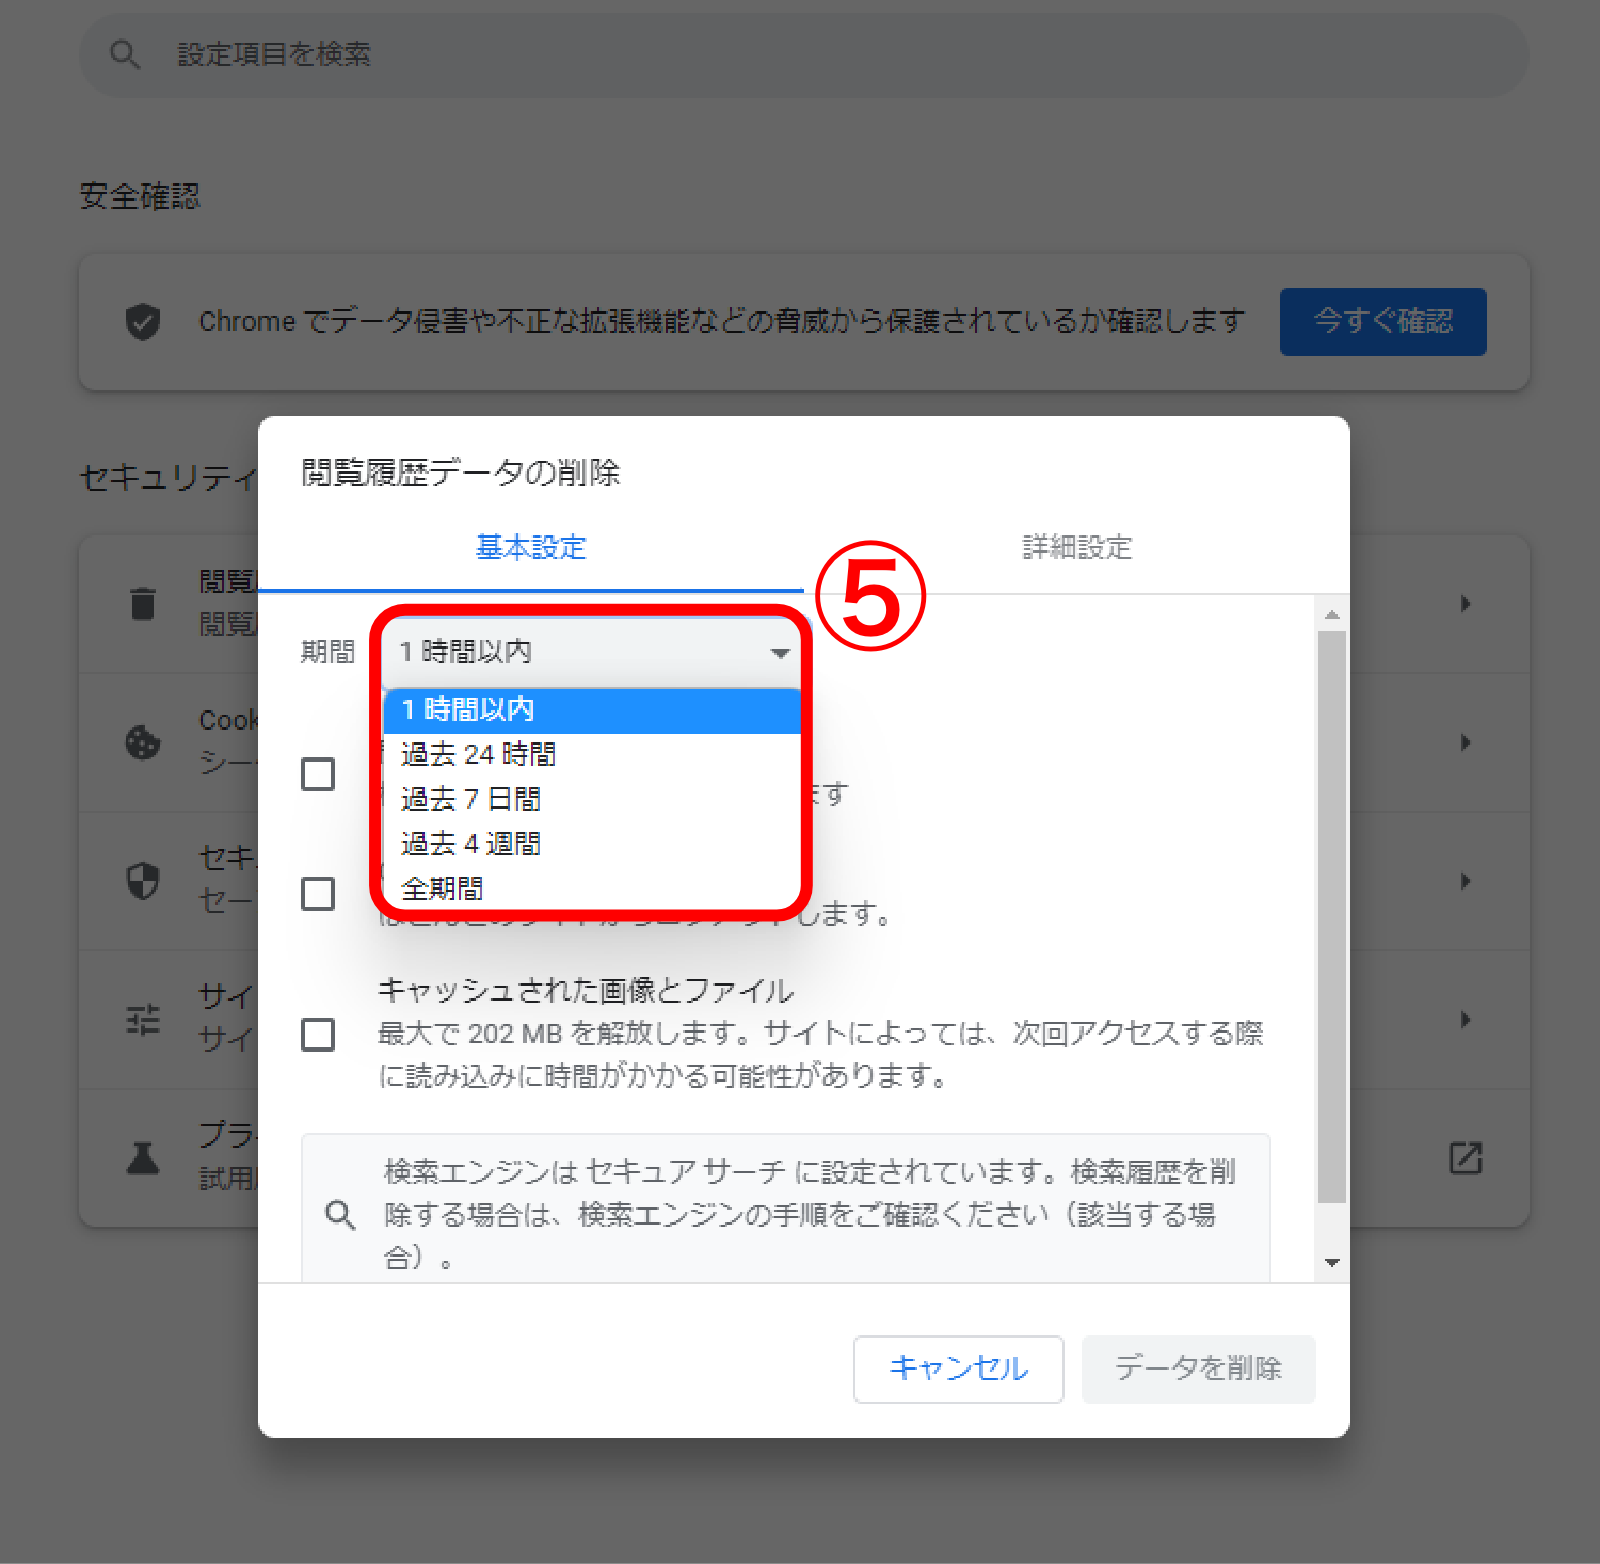Click the dialog scrollbar down arrow
Viewport: 1600px width, 1564px height.
[1332, 1262]
